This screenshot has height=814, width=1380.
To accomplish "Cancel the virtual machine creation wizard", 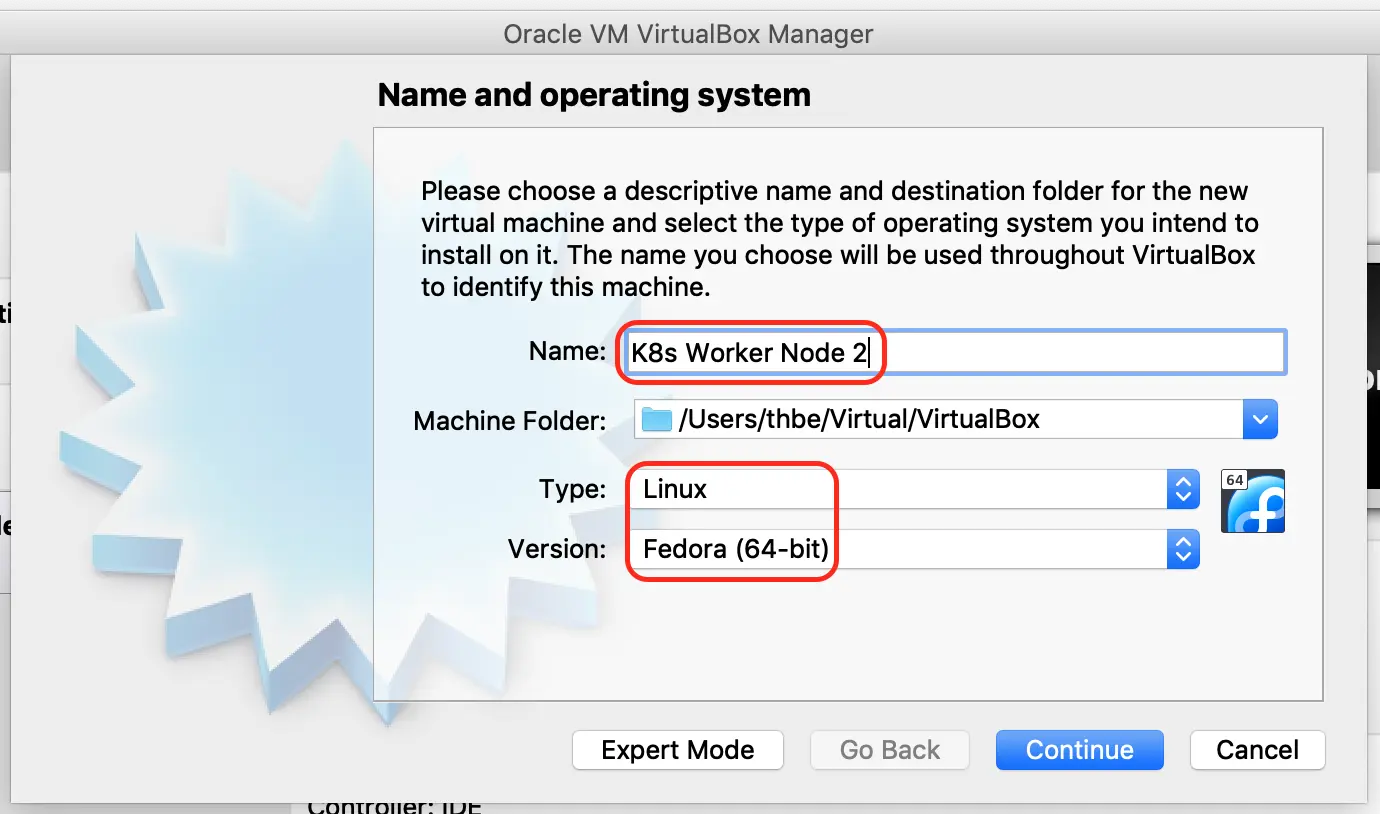I will [x=1257, y=750].
